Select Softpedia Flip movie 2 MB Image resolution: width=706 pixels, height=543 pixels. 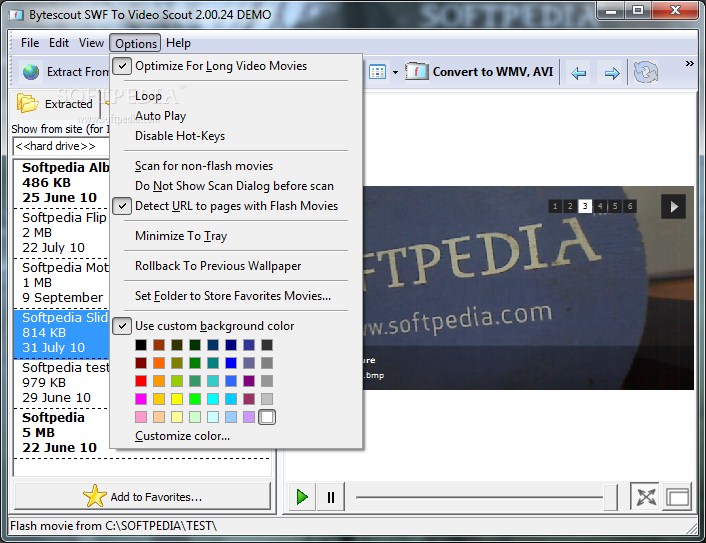click(62, 232)
